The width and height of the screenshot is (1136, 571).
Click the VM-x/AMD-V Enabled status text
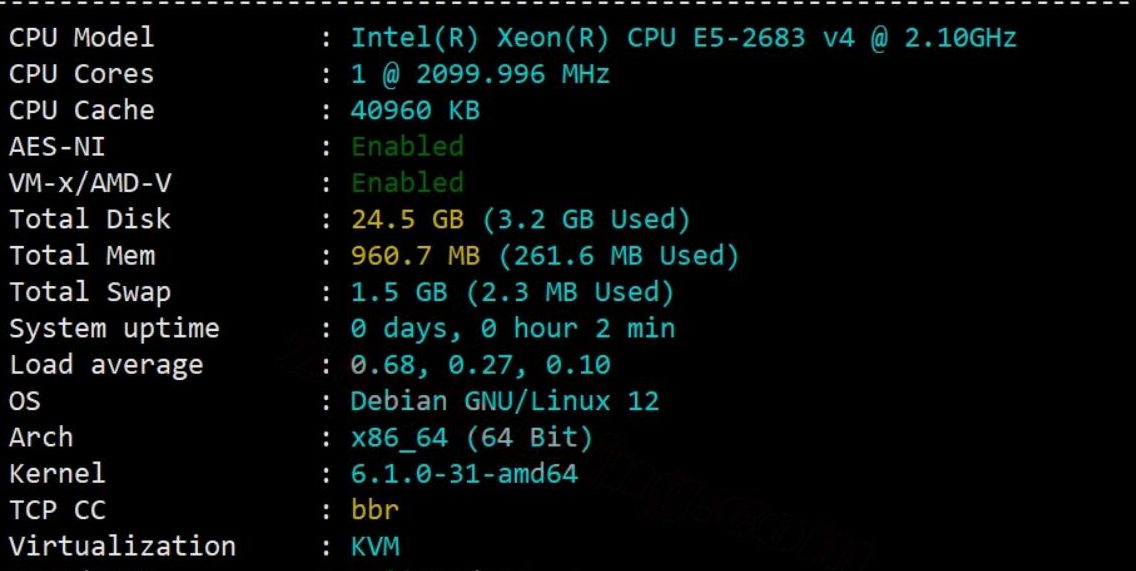(x=407, y=183)
